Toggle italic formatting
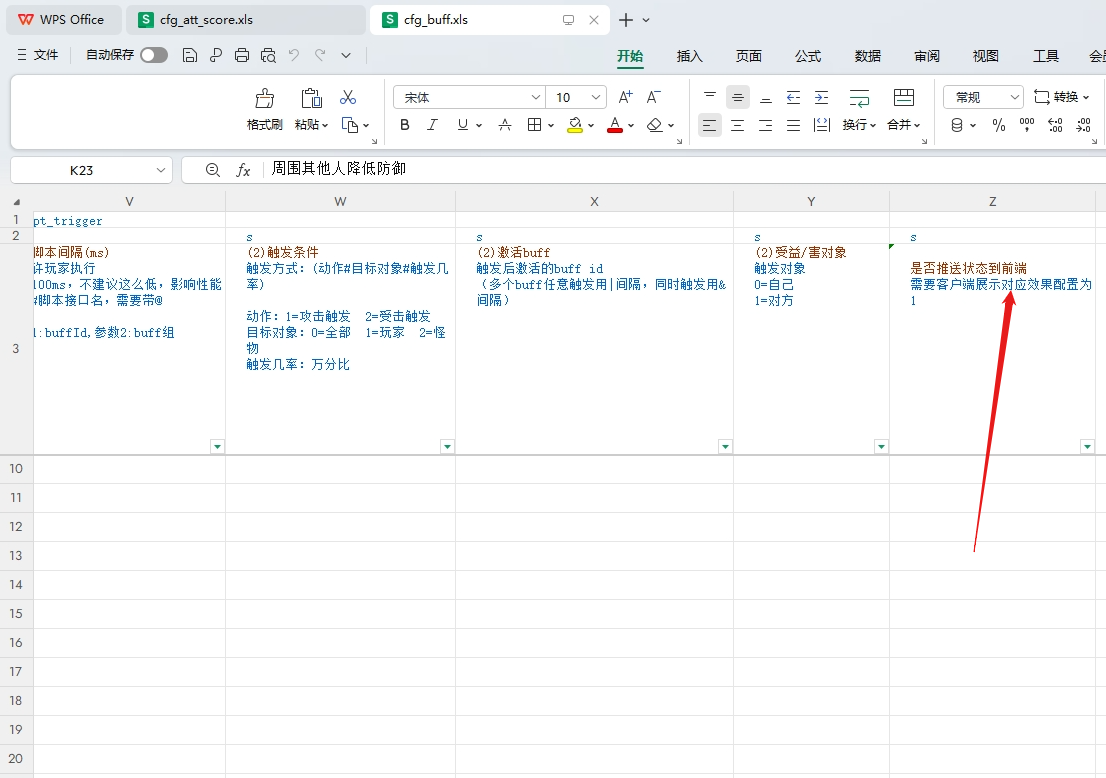This screenshot has width=1106, height=778. 432,124
